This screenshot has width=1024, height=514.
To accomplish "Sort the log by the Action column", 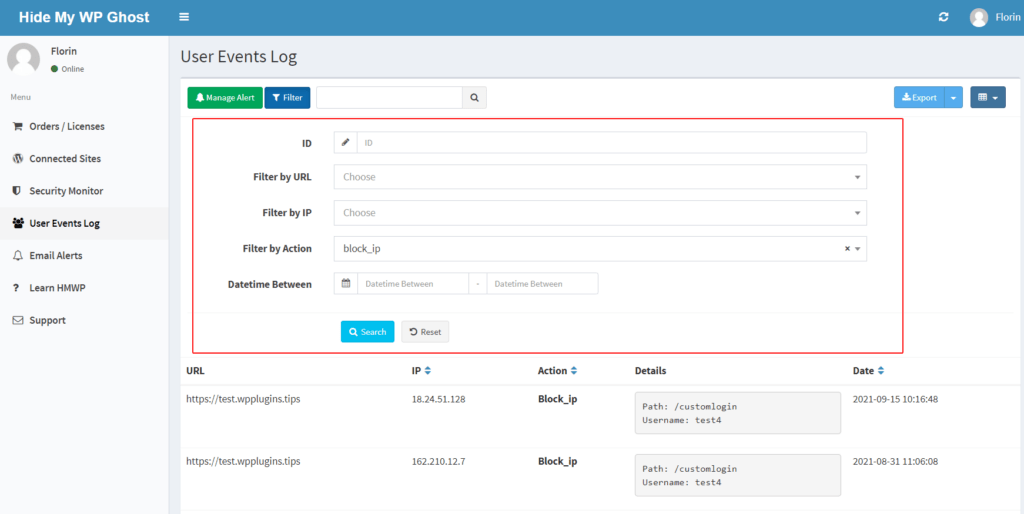I will pos(574,371).
